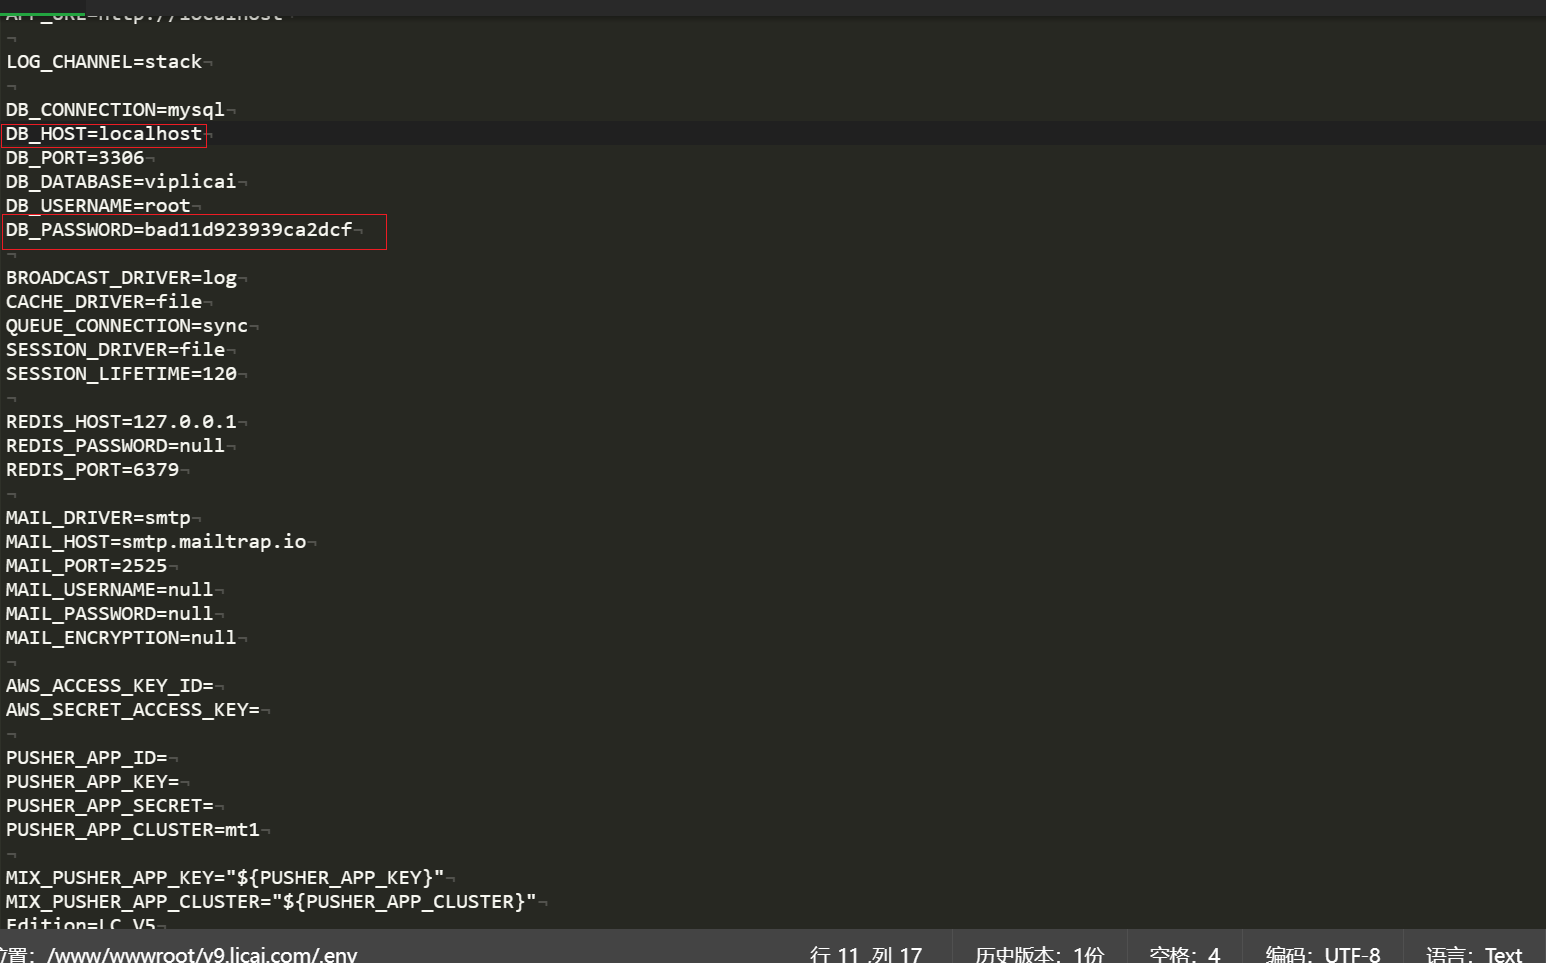Viewport: 1546px width, 963px height.
Task: Click the AWS_ACCESS_KEY_ID= line
Action: (x=110, y=686)
